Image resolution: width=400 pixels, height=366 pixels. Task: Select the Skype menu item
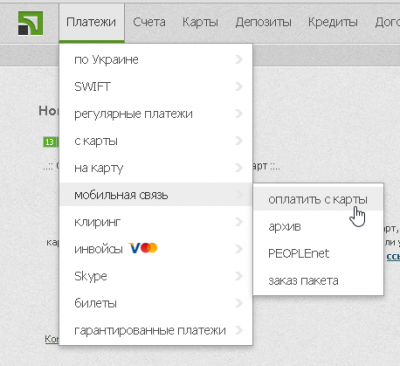156,276
